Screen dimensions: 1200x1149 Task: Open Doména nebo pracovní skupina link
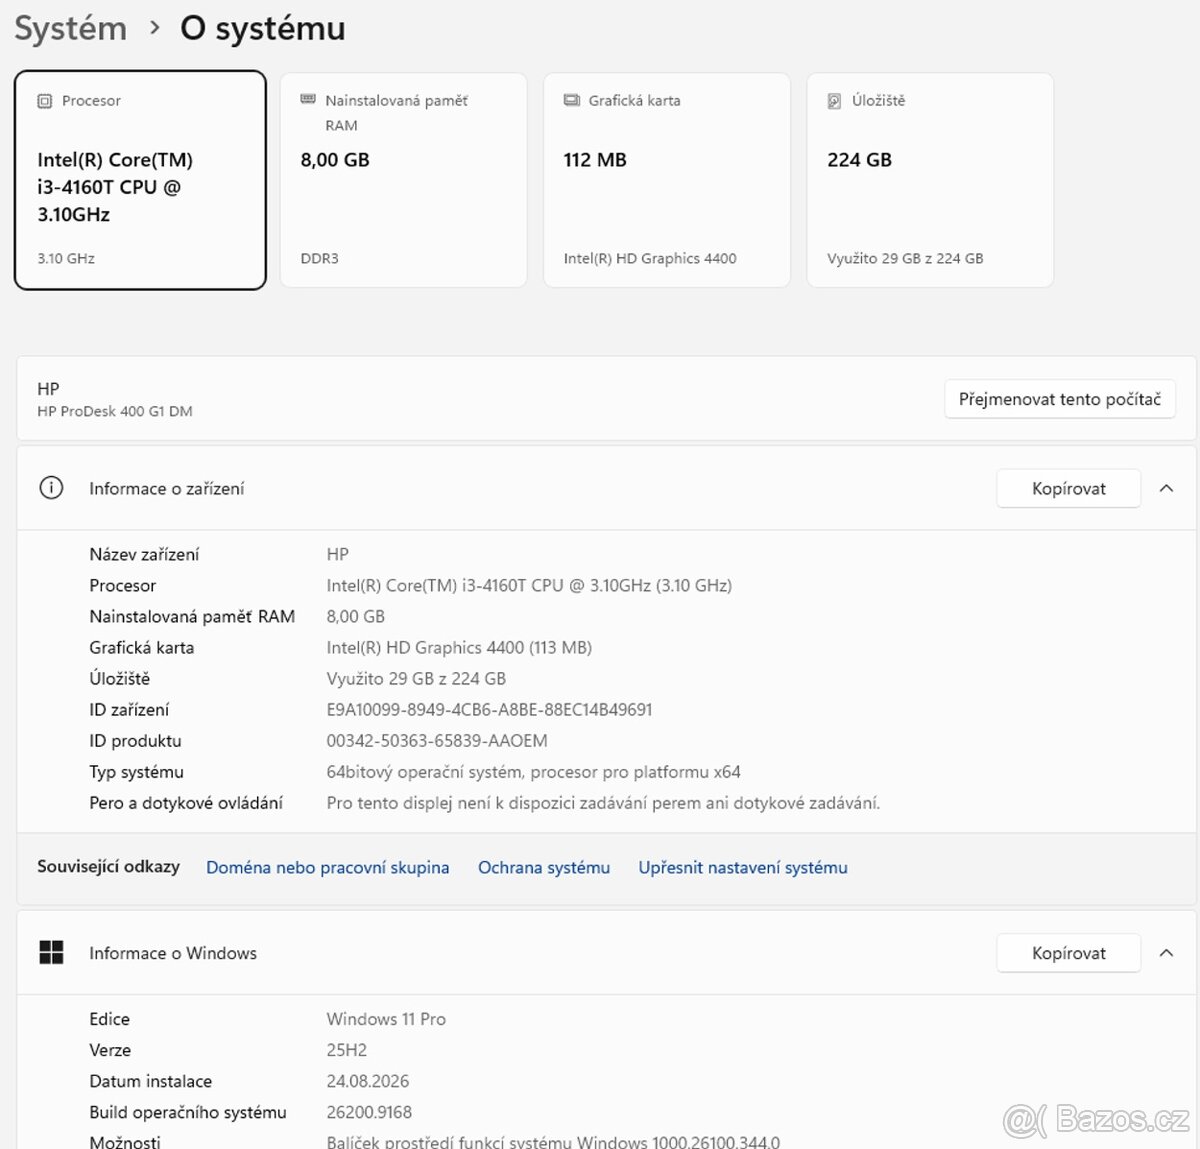(x=328, y=867)
